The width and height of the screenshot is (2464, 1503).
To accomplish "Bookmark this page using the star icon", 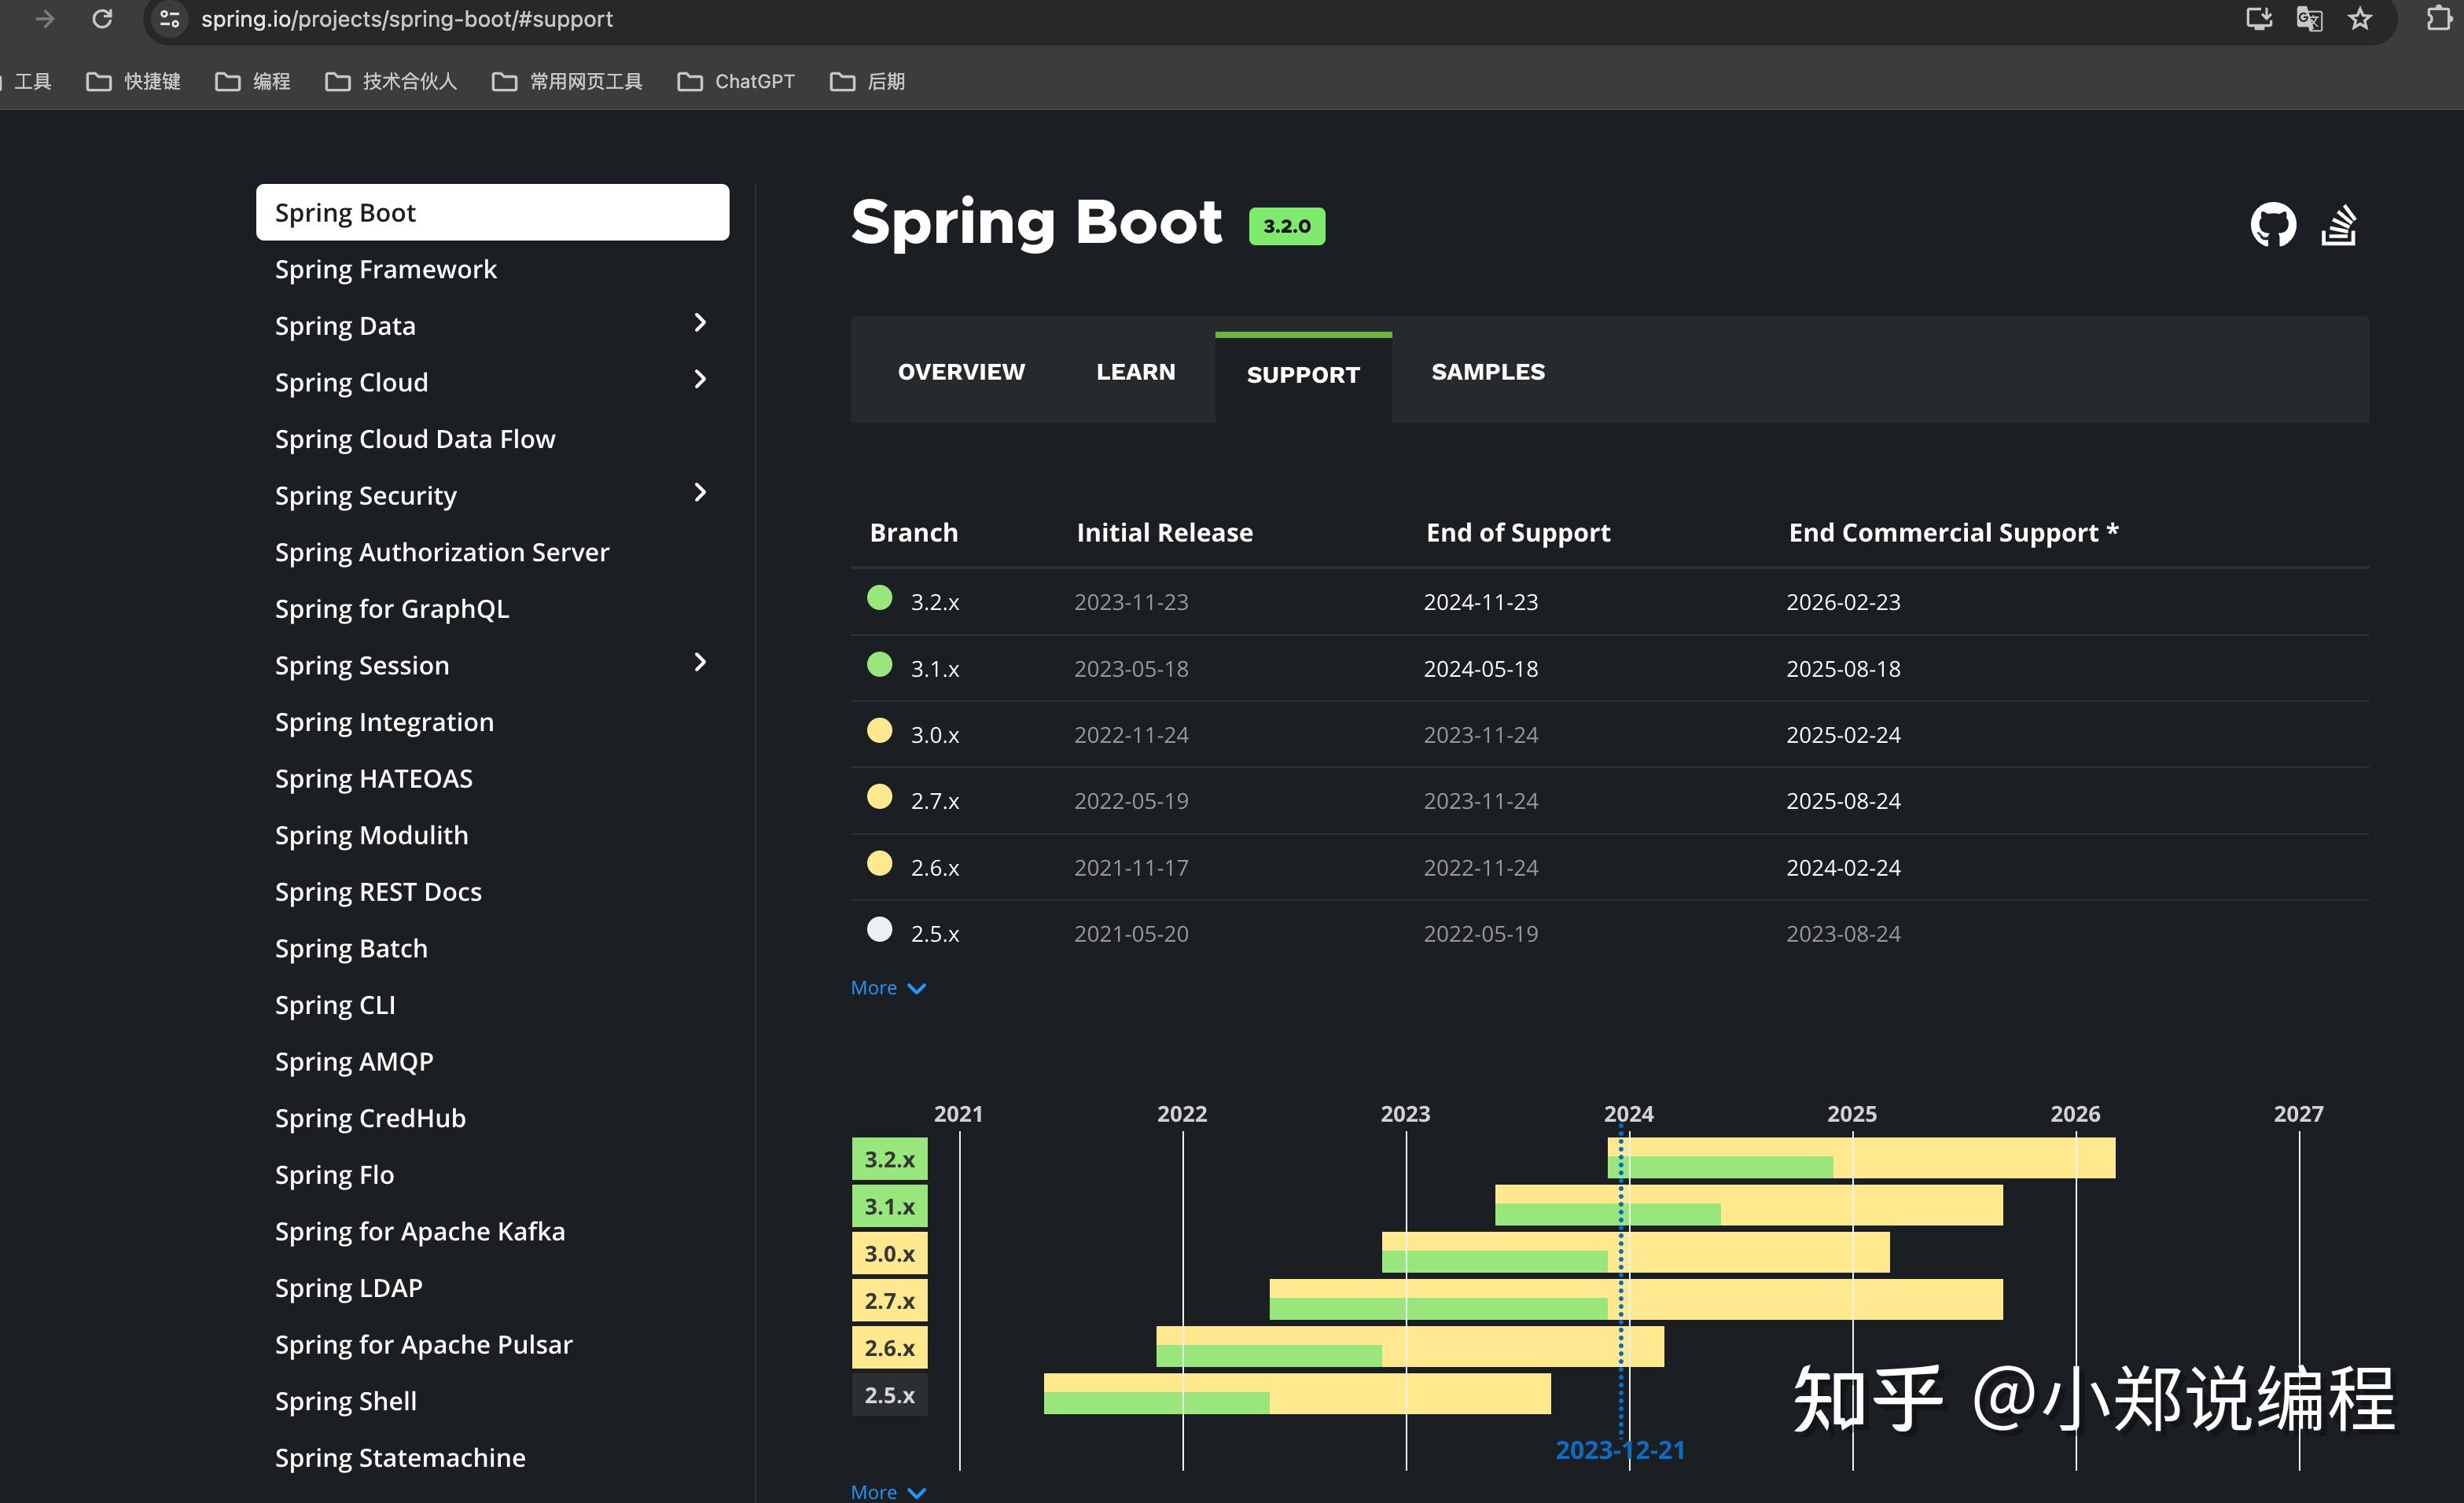I will click(2359, 18).
